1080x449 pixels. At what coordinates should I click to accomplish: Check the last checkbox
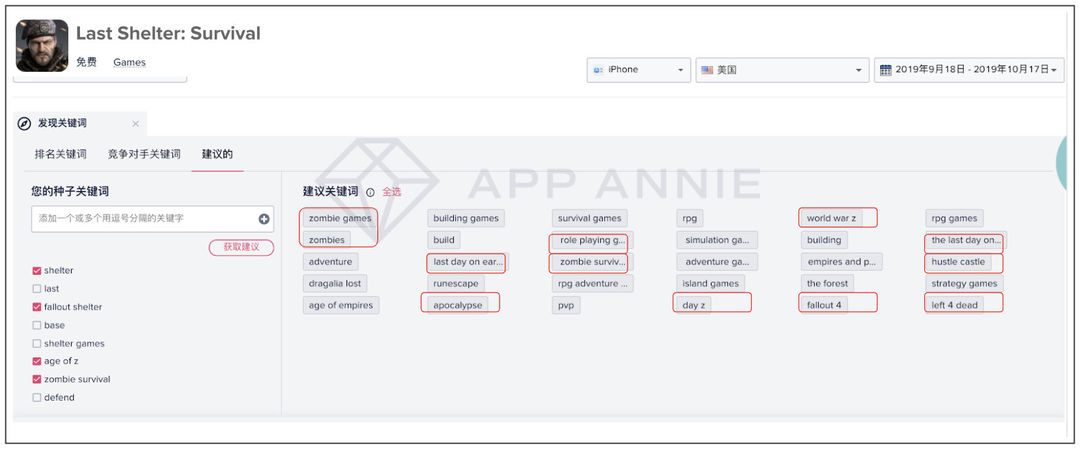tap(37, 289)
